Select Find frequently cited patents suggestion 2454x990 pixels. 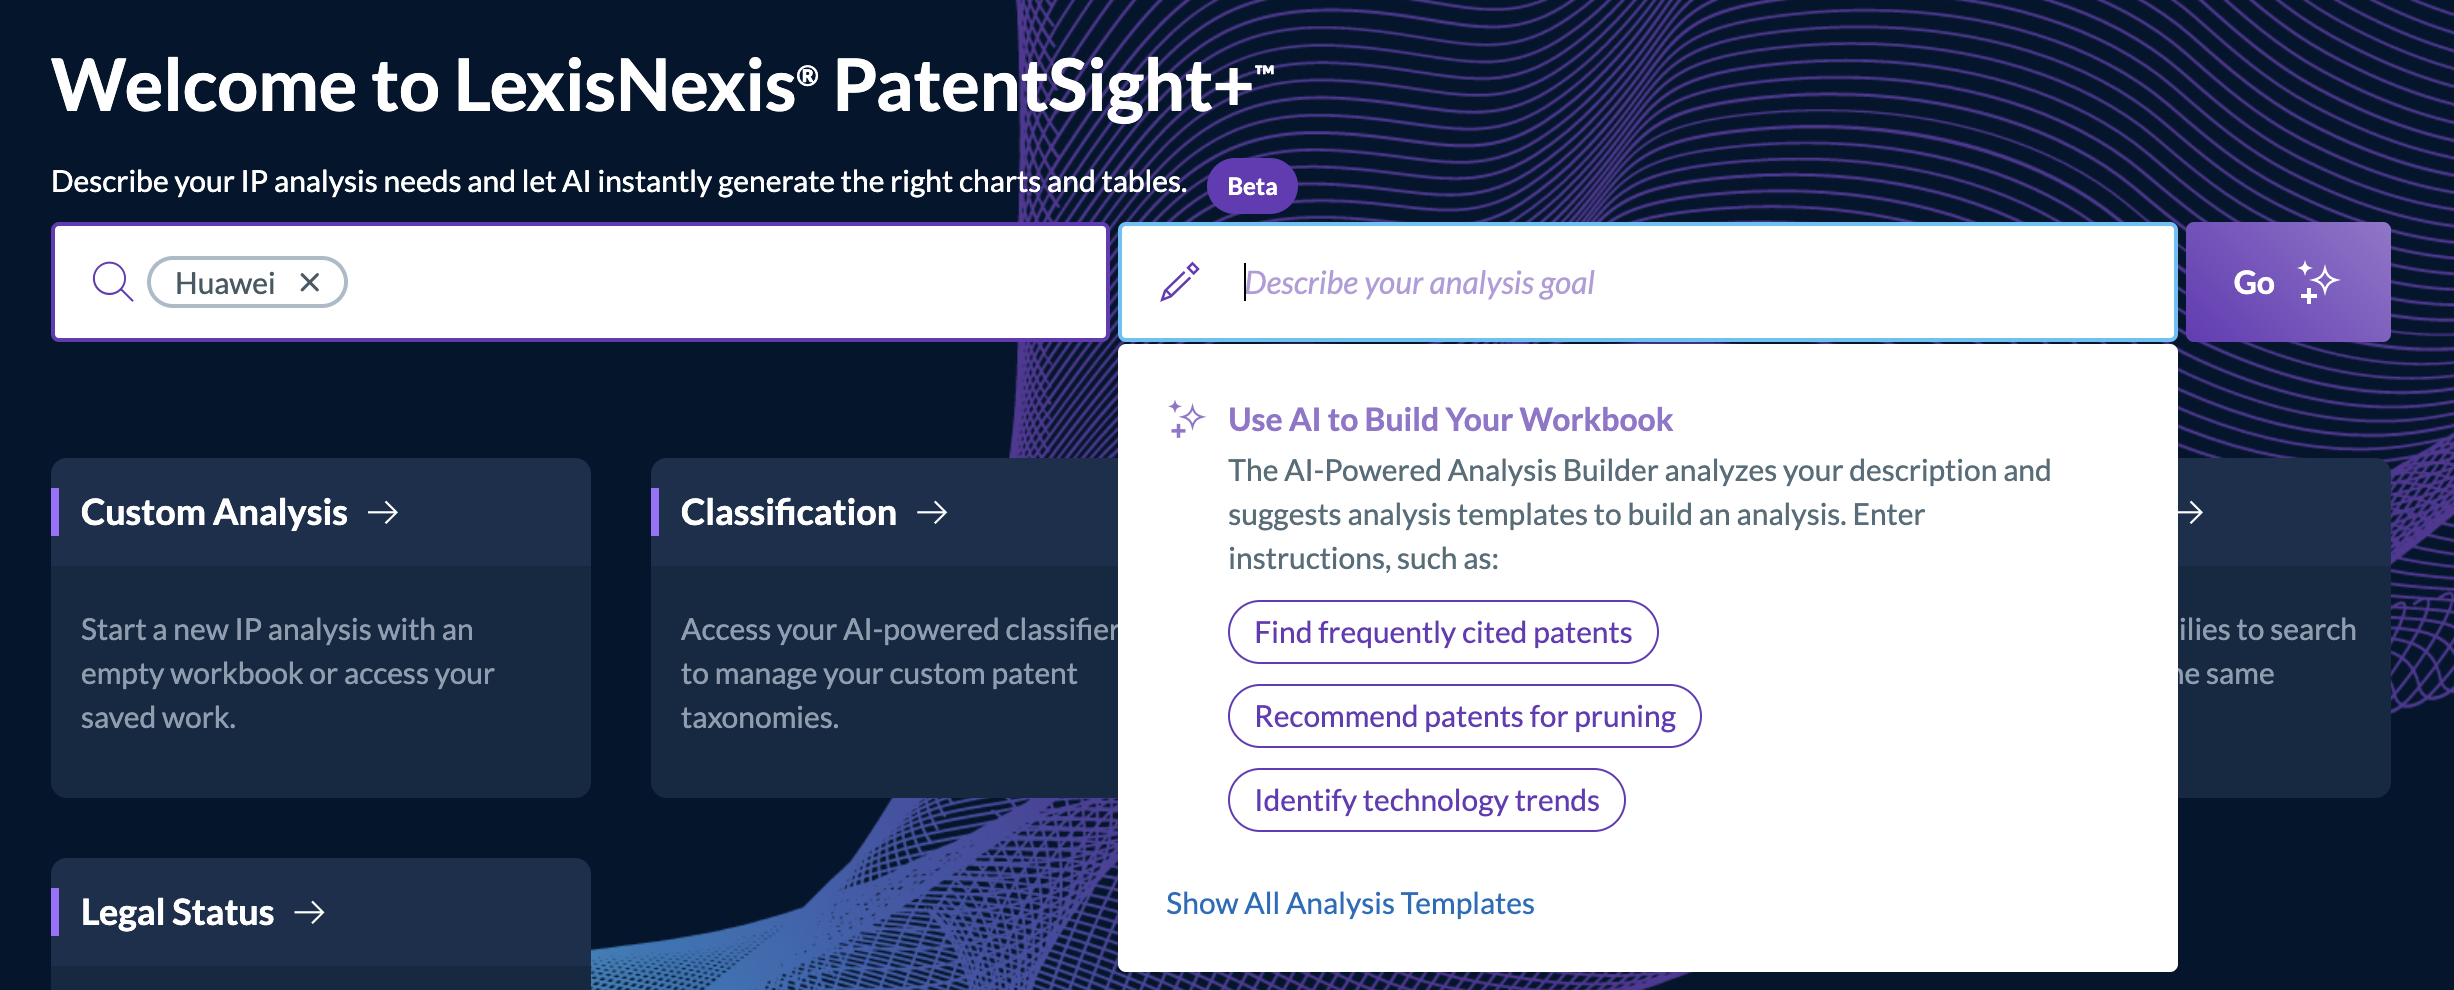[x=1443, y=632]
